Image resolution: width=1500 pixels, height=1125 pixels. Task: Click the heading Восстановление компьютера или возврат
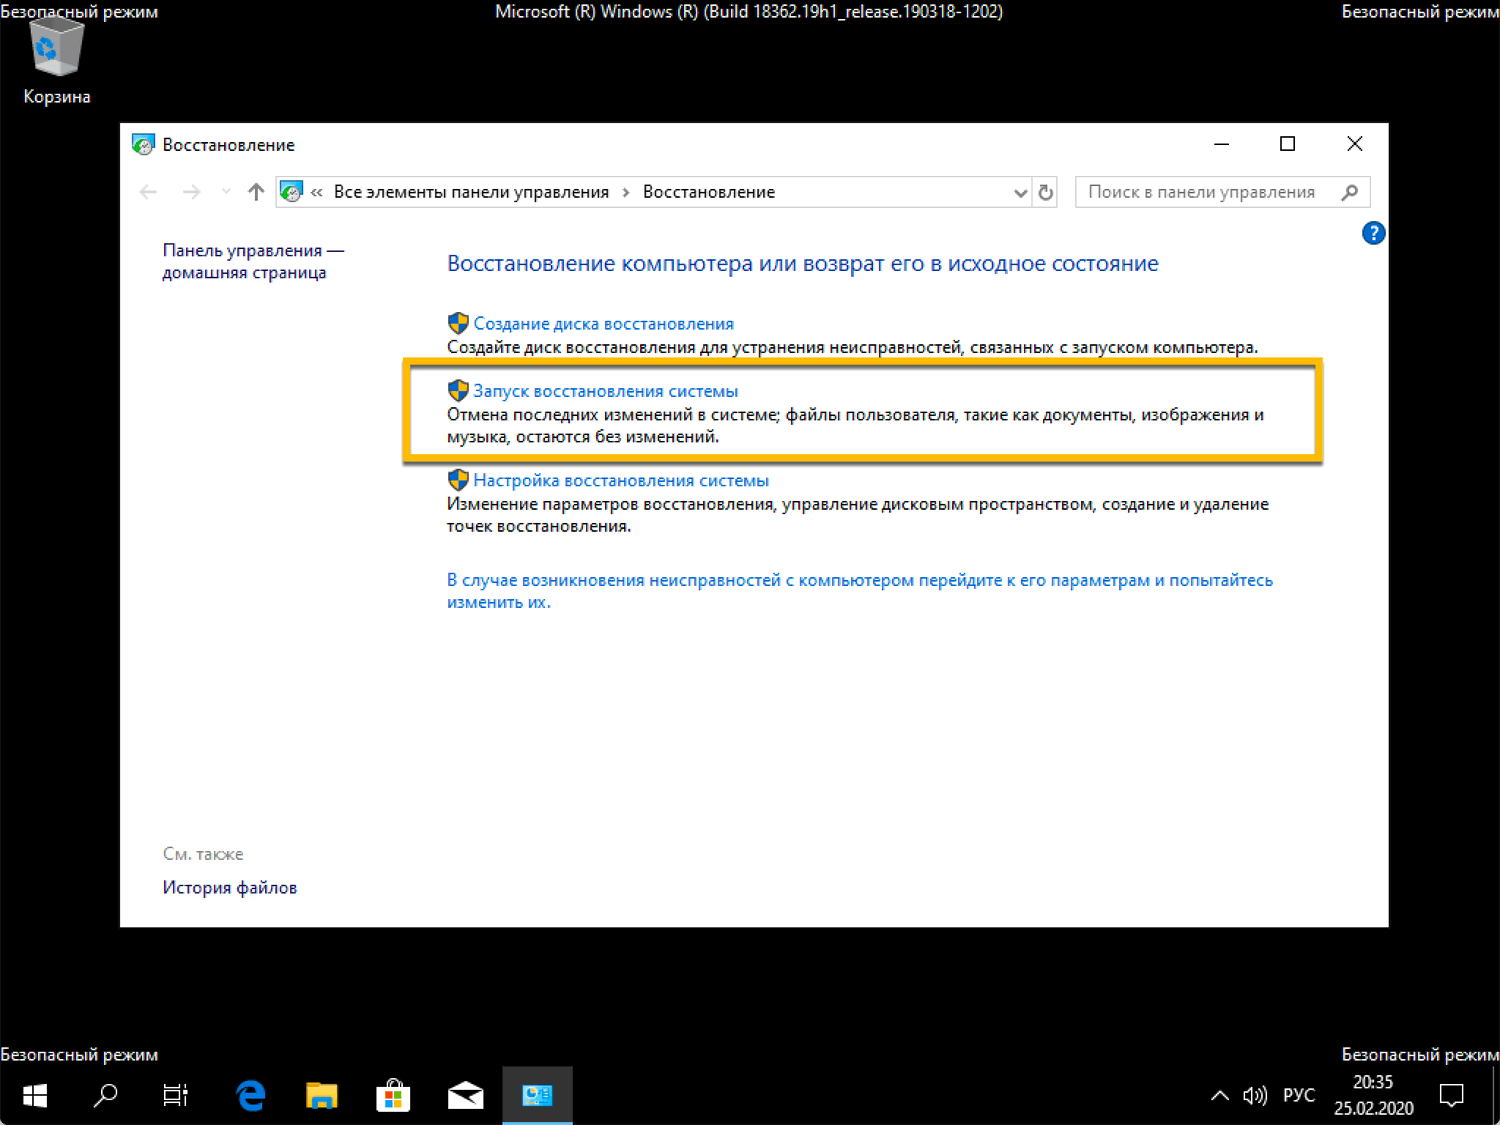coord(803,264)
